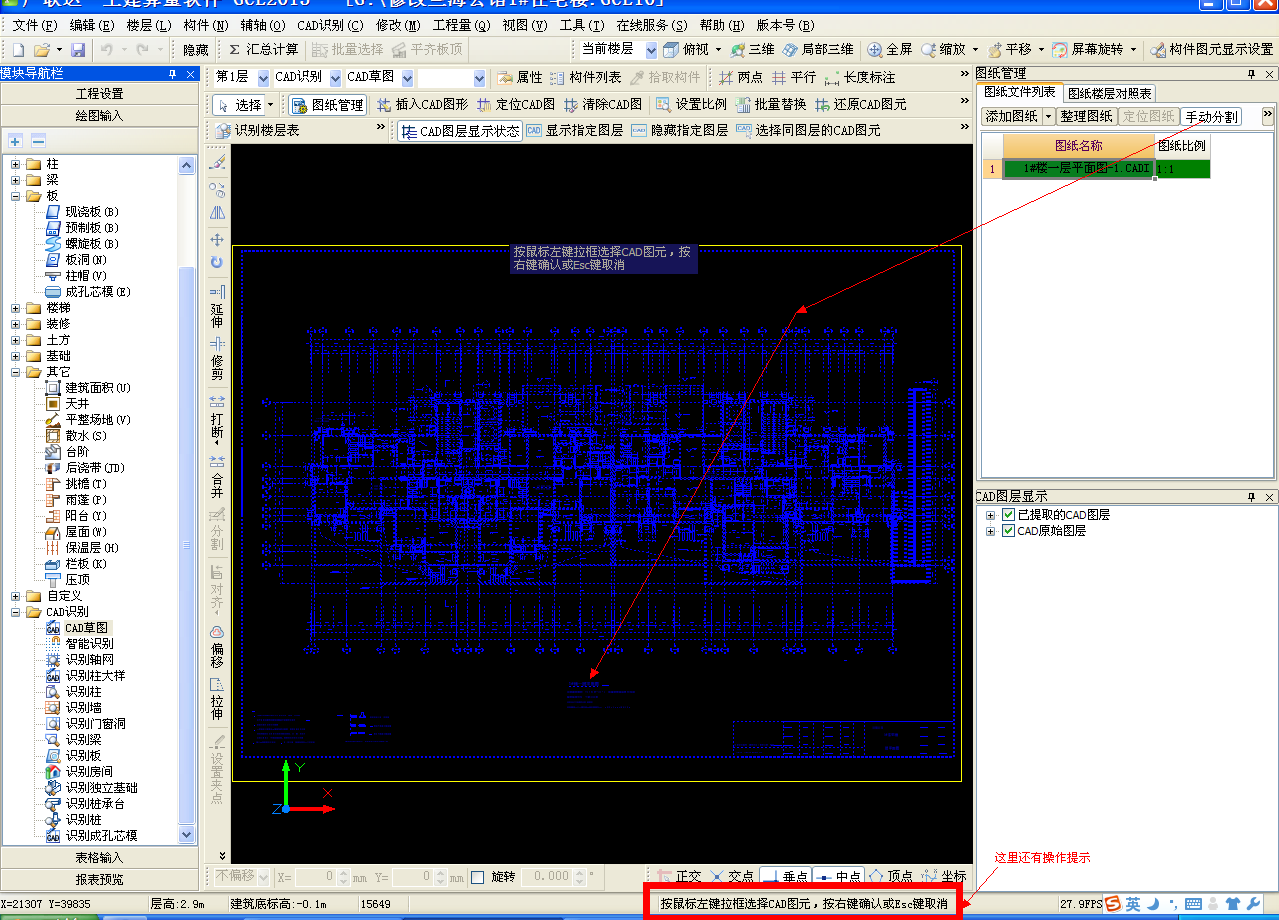Open 构件图元显示设置 display settings
Viewport: 1279px width, 920px height.
click(1211, 49)
